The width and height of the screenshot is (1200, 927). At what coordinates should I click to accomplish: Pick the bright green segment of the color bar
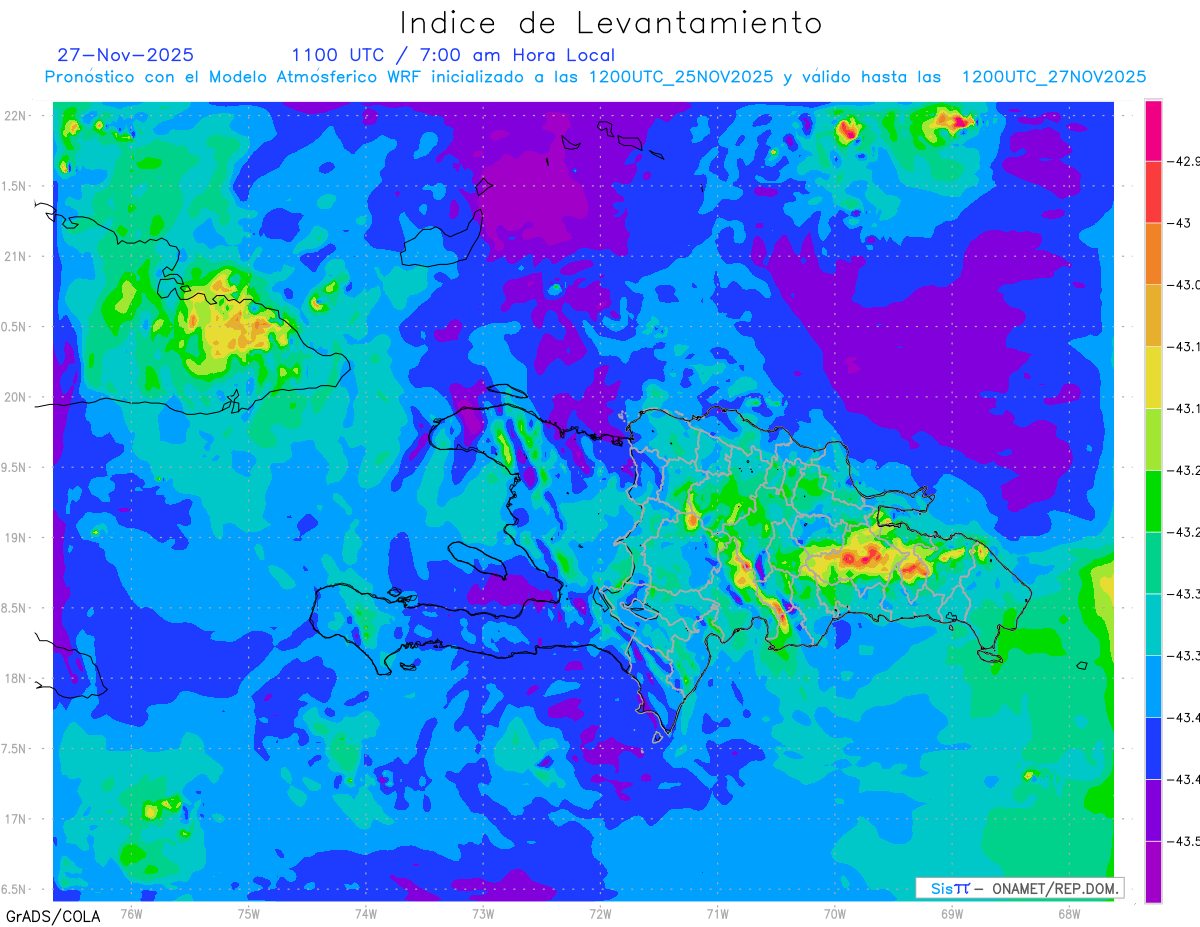click(x=1153, y=501)
